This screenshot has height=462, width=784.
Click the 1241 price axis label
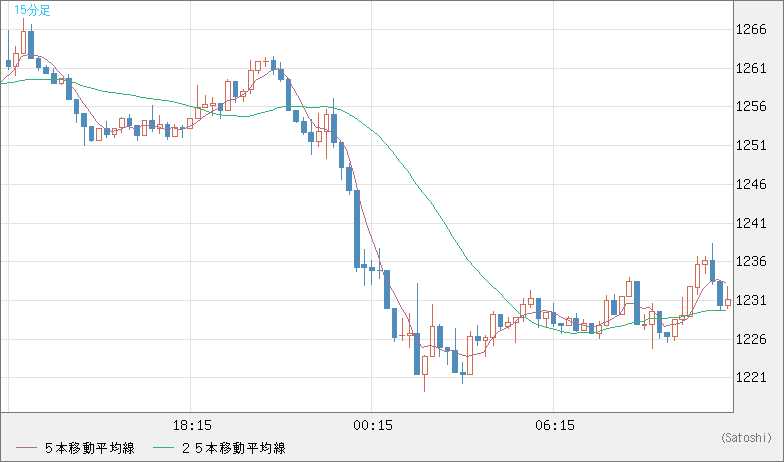751,223
